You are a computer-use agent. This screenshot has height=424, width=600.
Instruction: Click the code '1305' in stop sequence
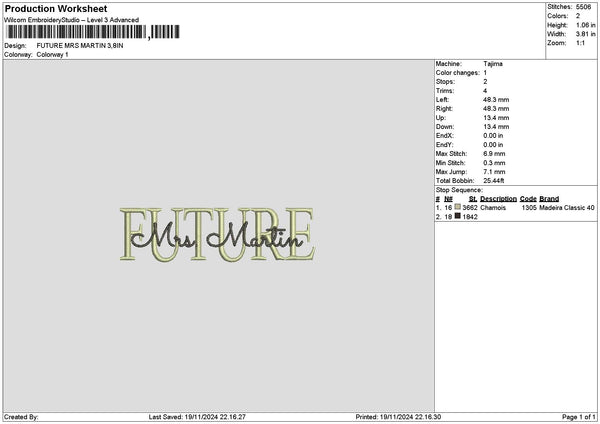[x=529, y=208]
